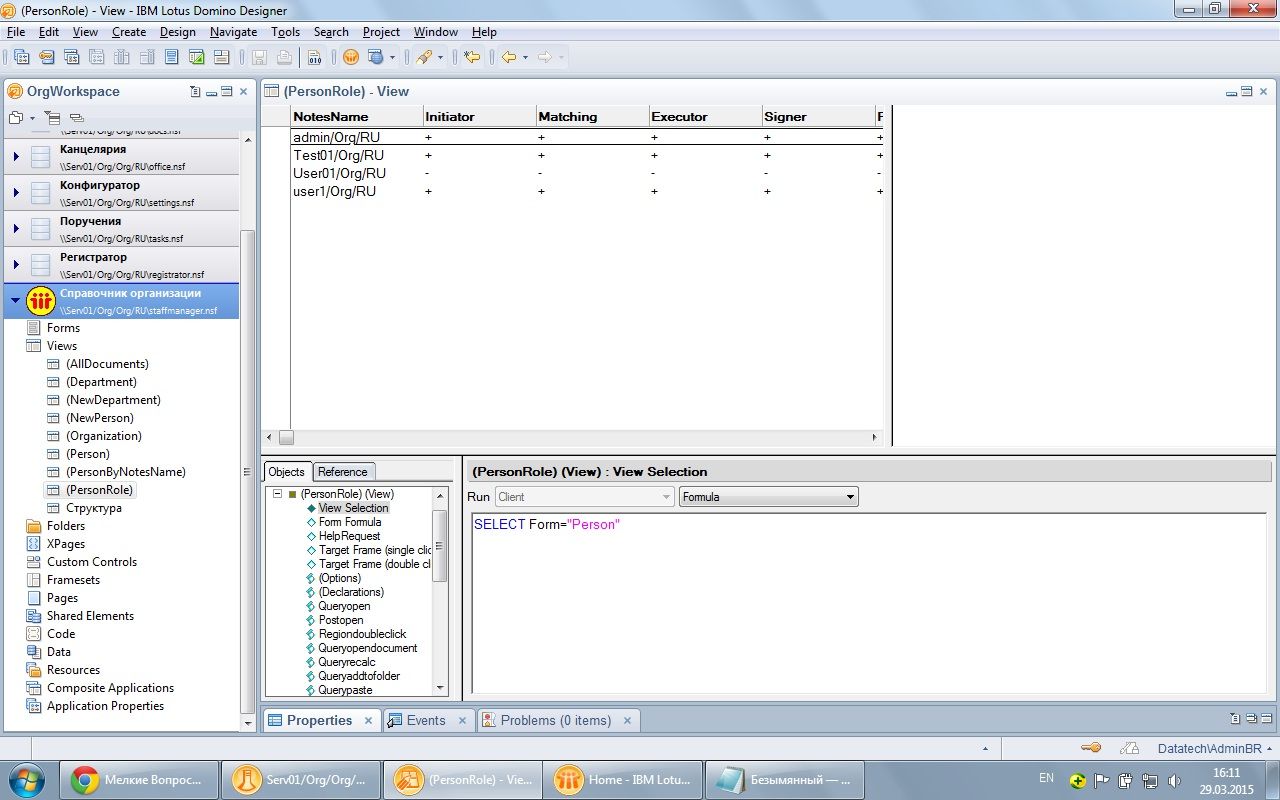The height and width of the screenshot is (800, 1280).
Task: Select the (PersonByNotesName) view
Action: 125,472
